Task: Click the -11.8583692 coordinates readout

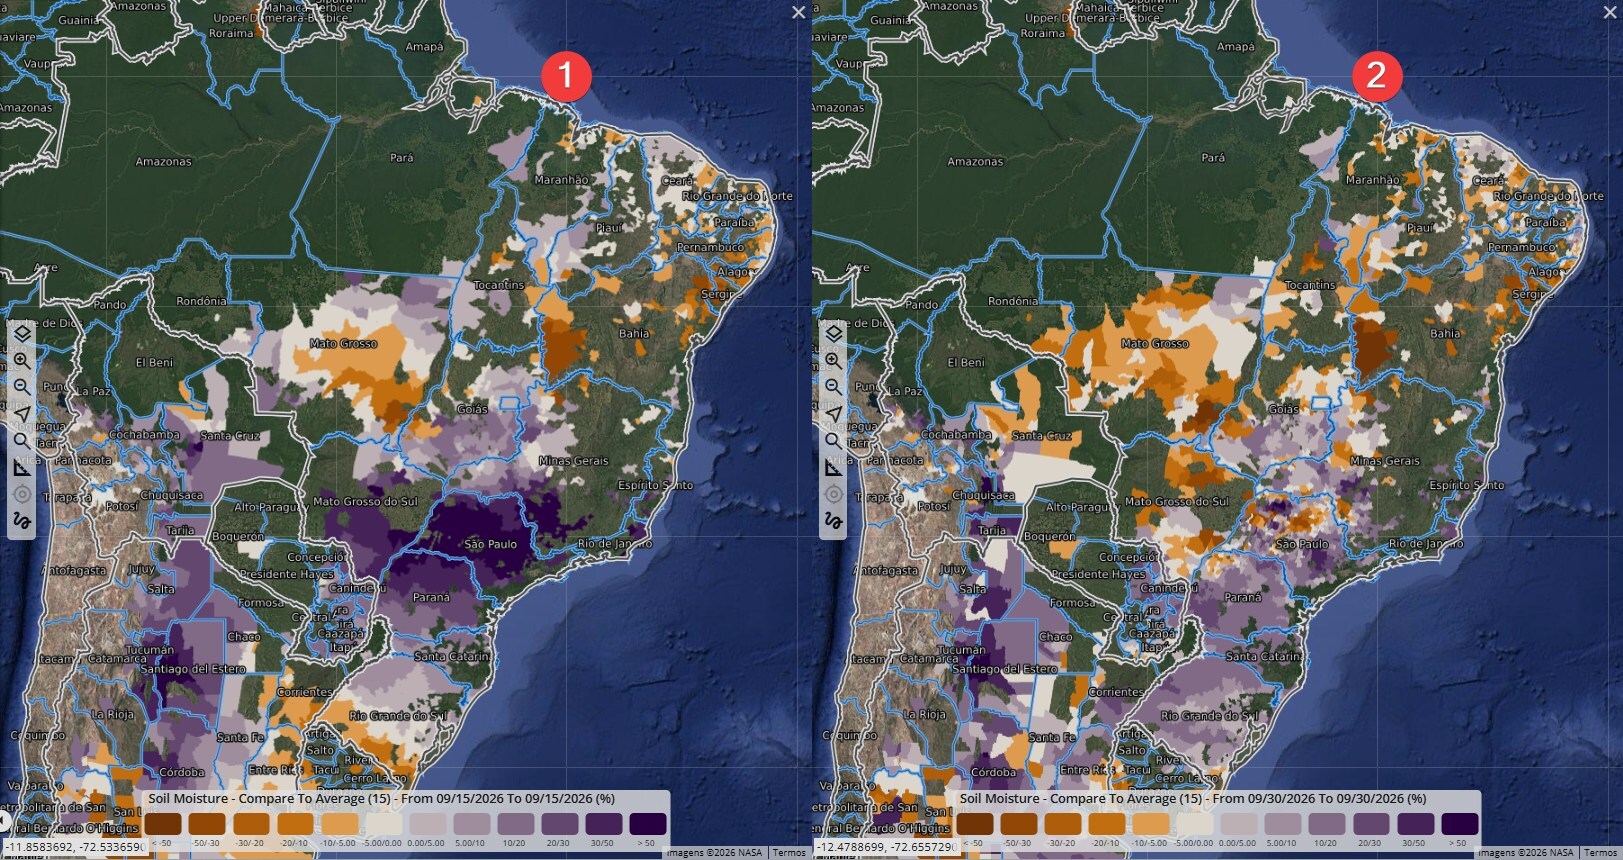Action: 73,847
